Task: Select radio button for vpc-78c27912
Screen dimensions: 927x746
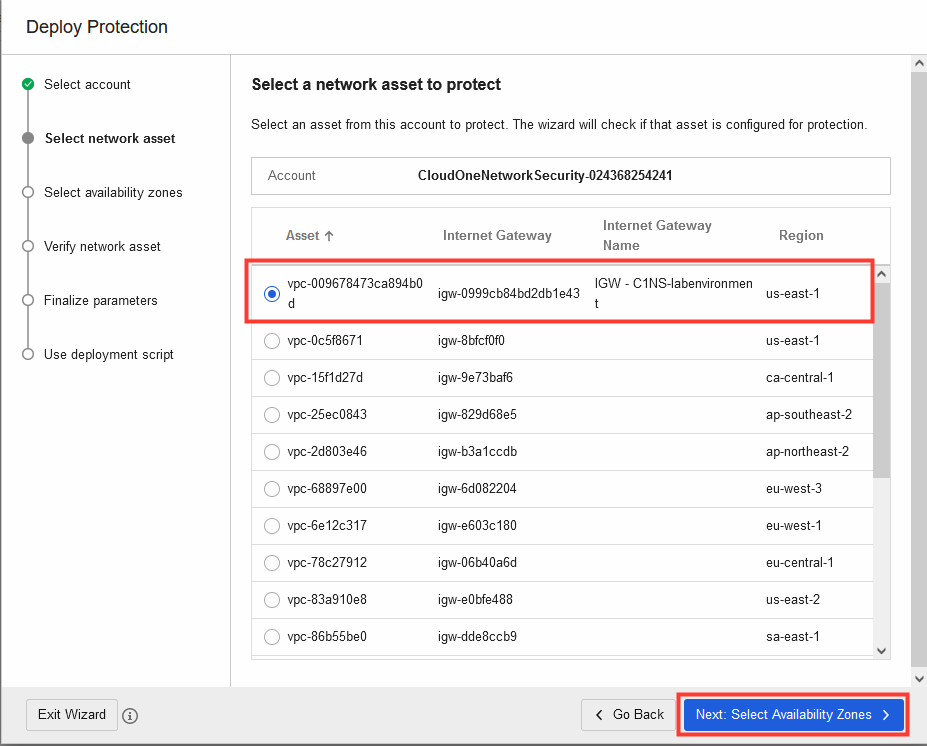Action: click(x=272, y=563)
